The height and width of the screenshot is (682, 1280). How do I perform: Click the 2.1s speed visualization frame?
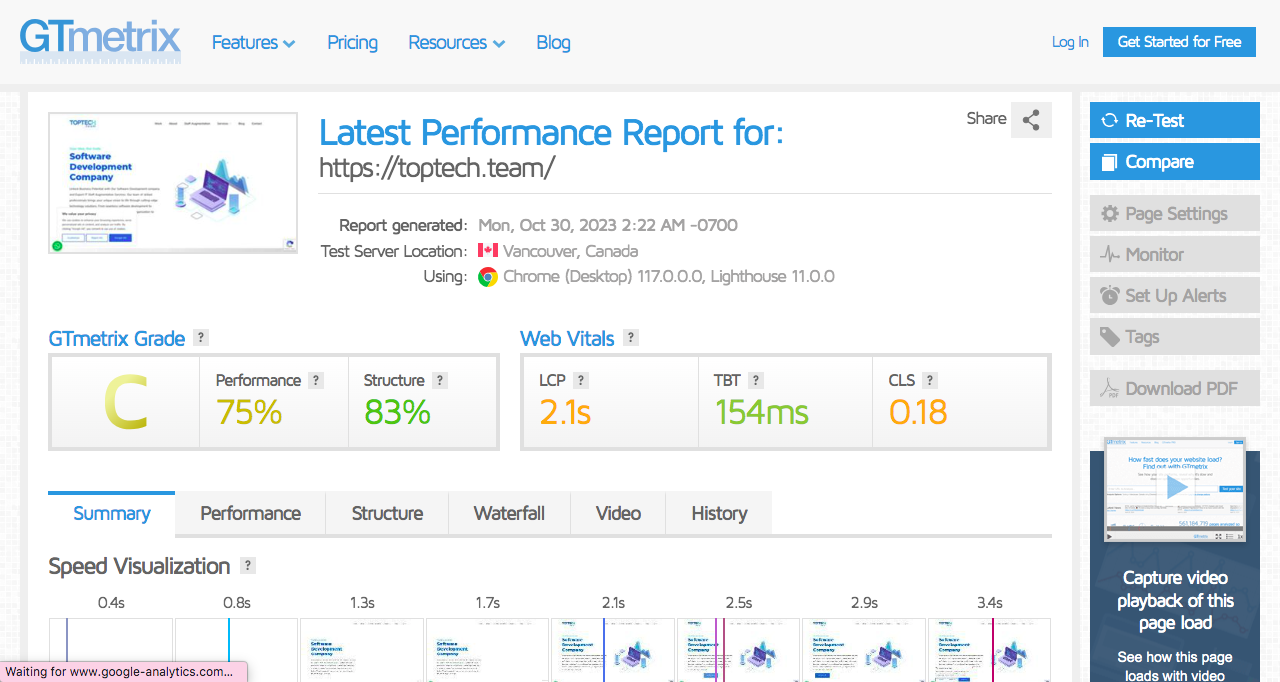pos(613,650)
